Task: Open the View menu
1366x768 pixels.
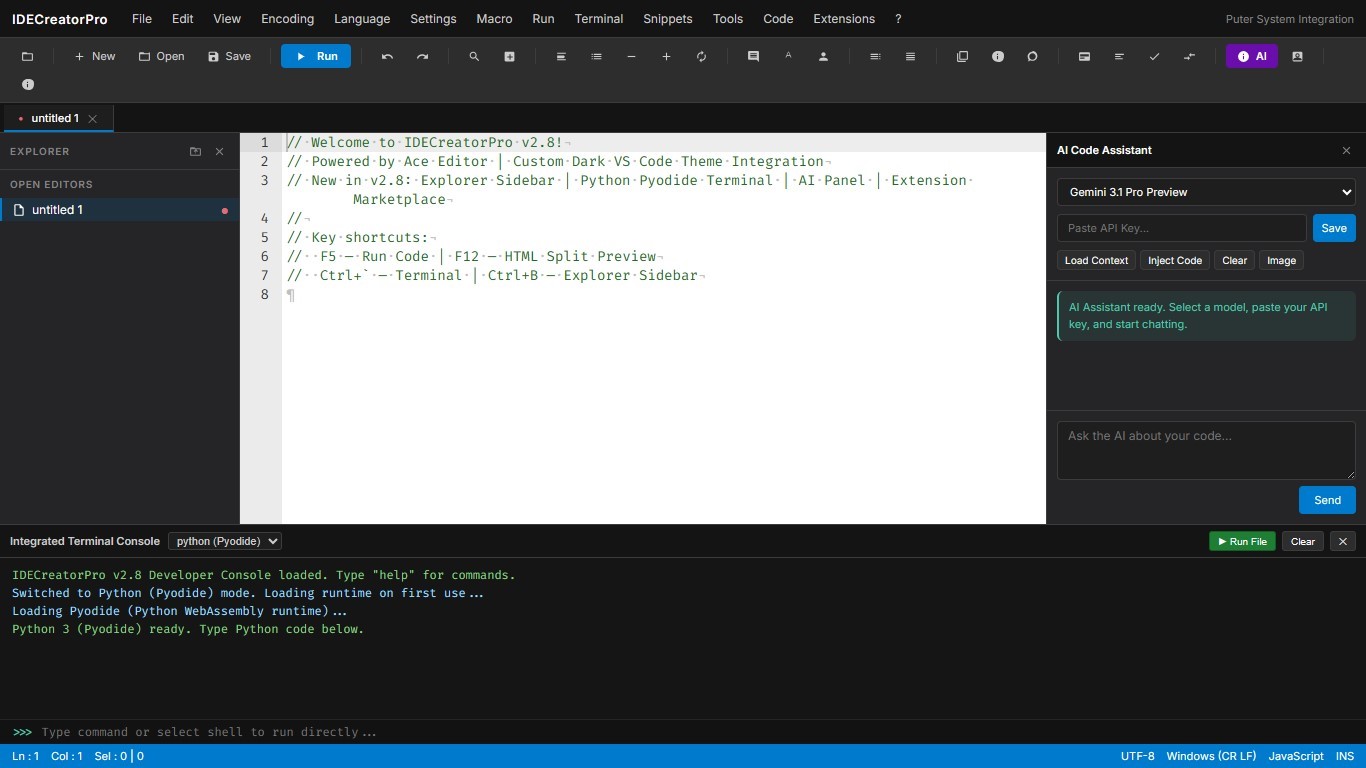Action: tap(227, 19)
